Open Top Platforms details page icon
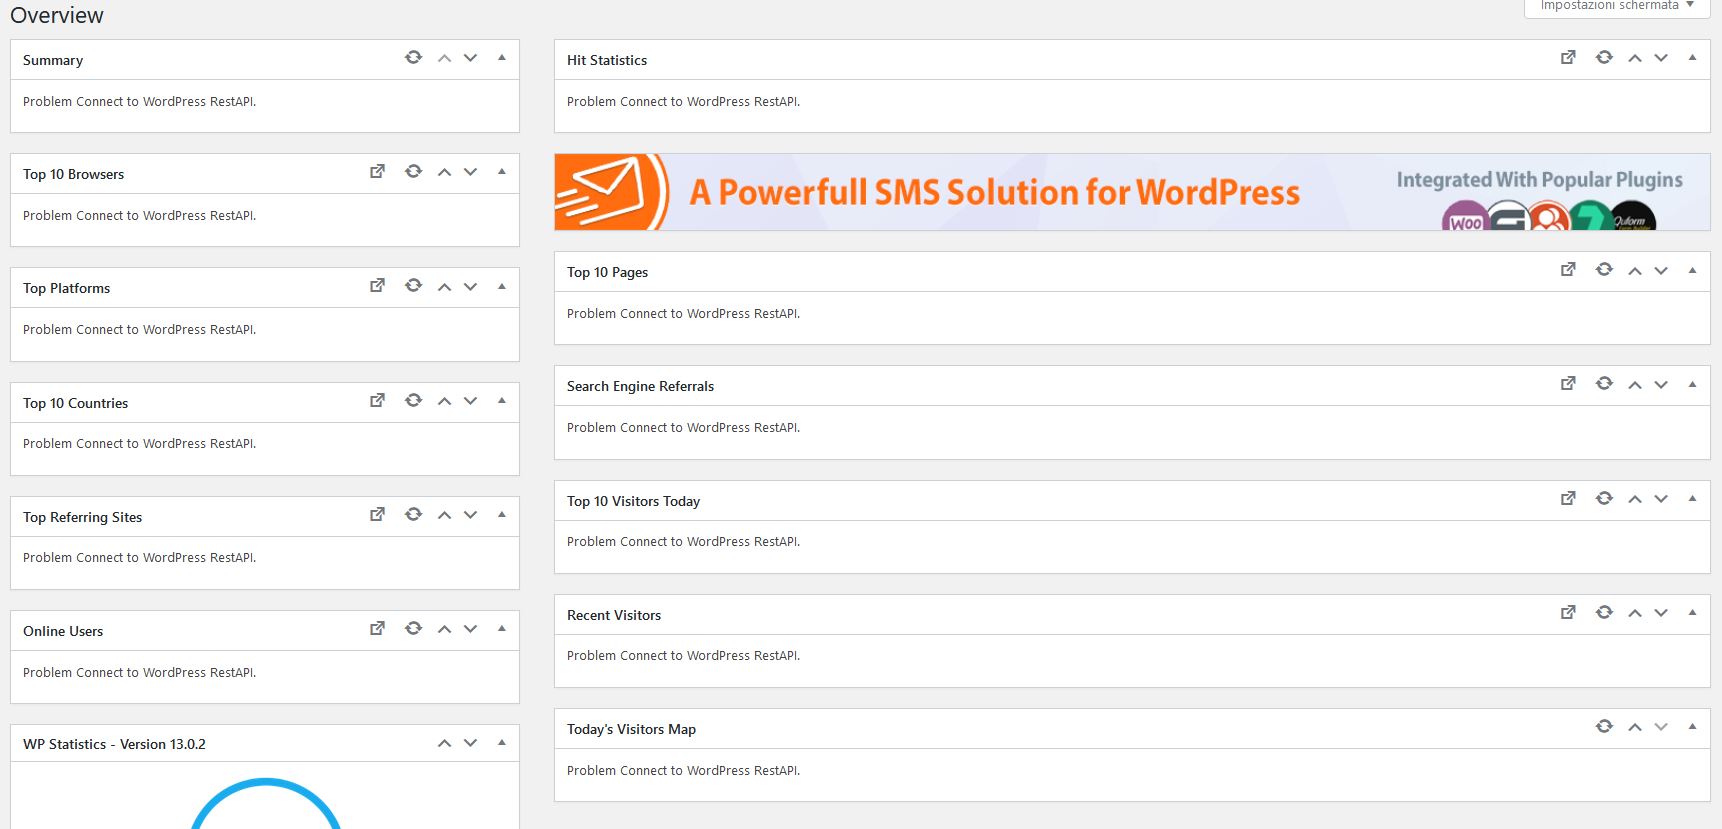 point(377,286)
